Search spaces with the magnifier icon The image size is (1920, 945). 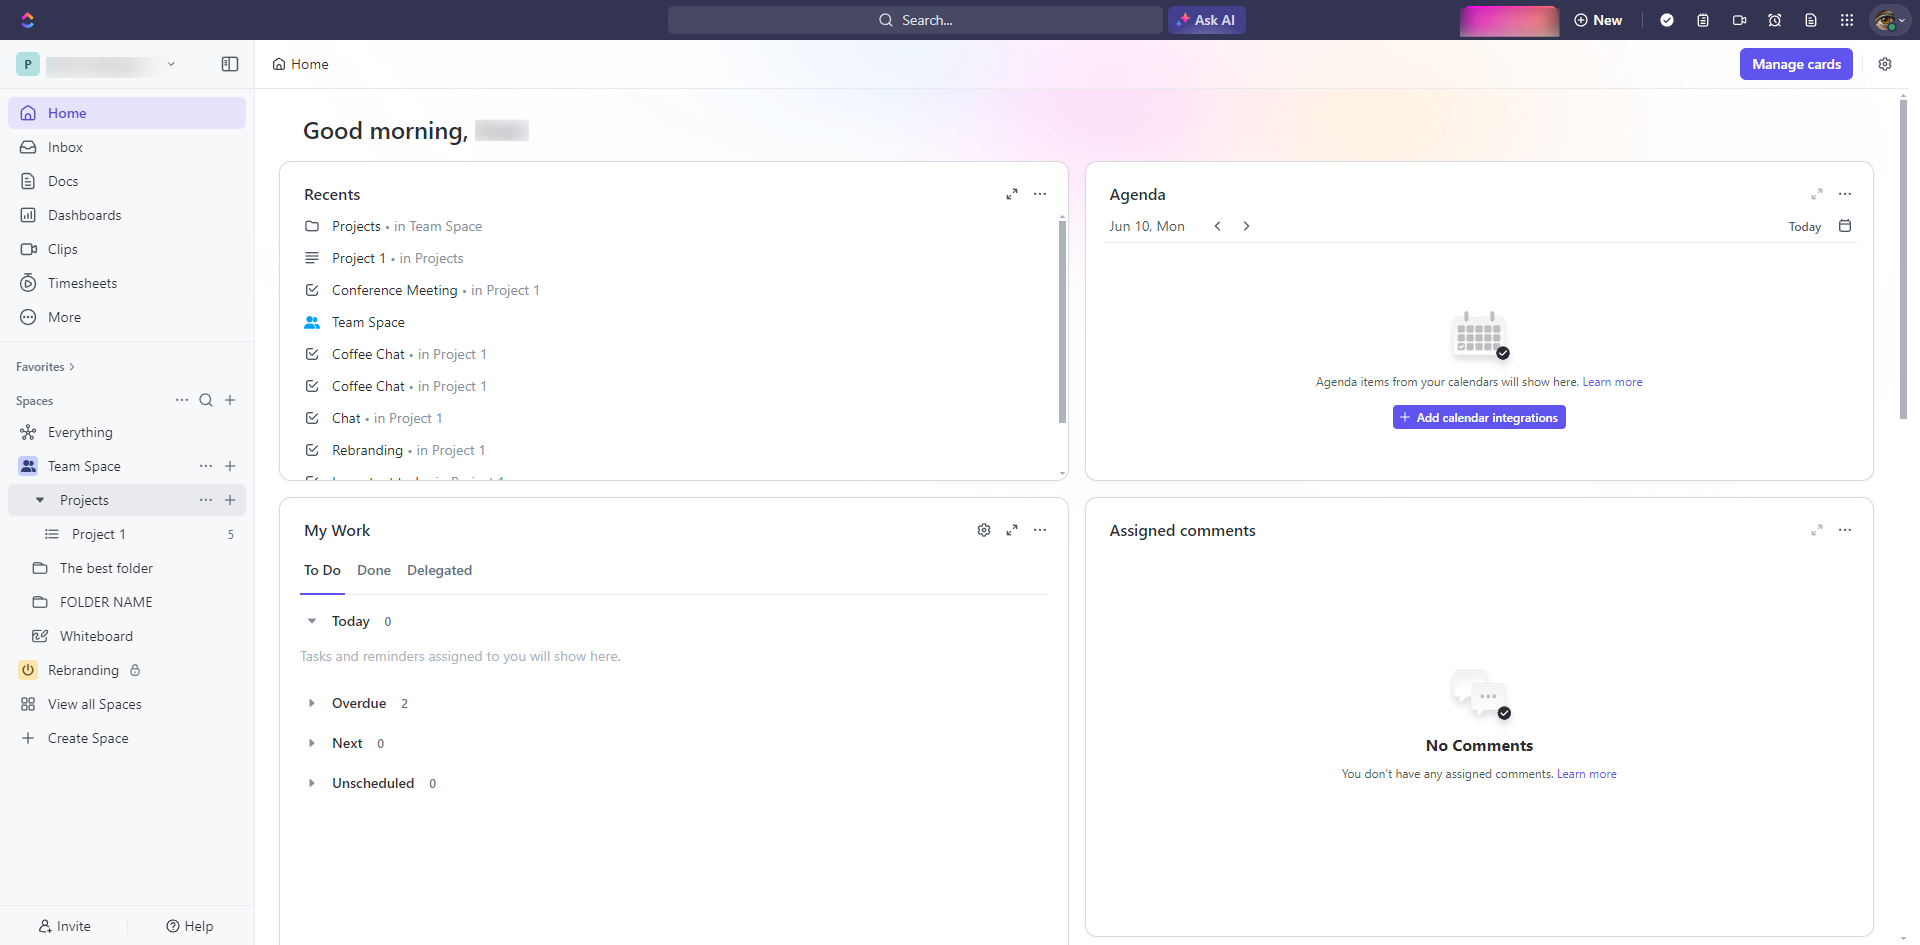[x=206, y=400]
